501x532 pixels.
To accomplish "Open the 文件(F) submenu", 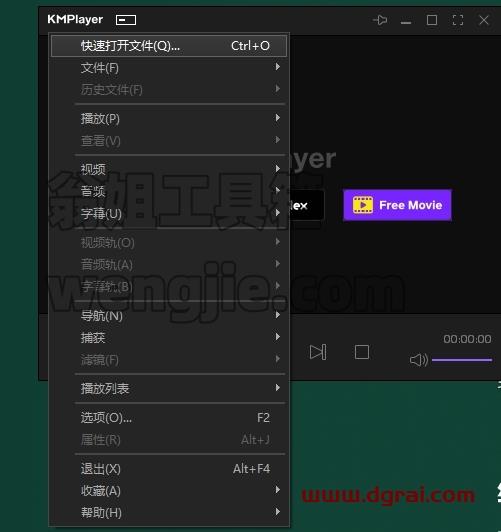I will 169,68.
